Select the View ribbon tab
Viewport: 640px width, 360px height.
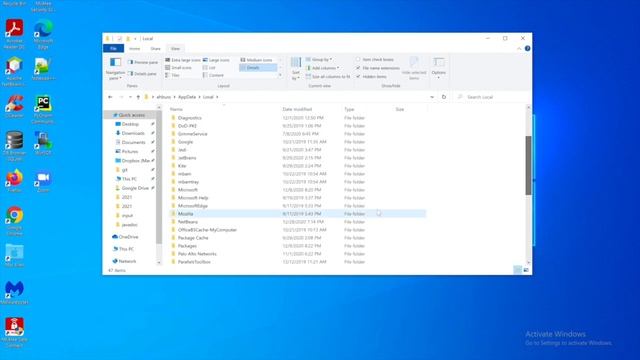point(176,49)
